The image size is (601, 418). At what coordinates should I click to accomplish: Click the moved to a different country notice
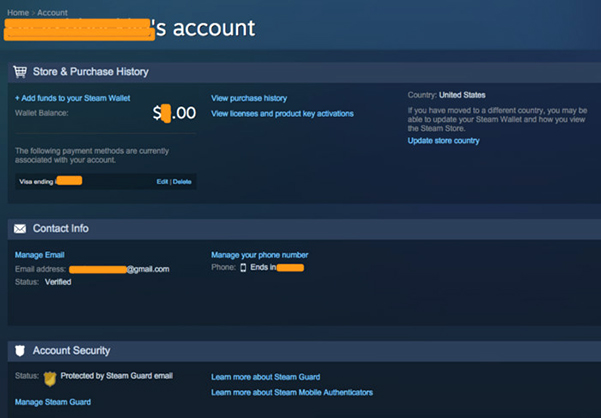[x=498, y=120]
